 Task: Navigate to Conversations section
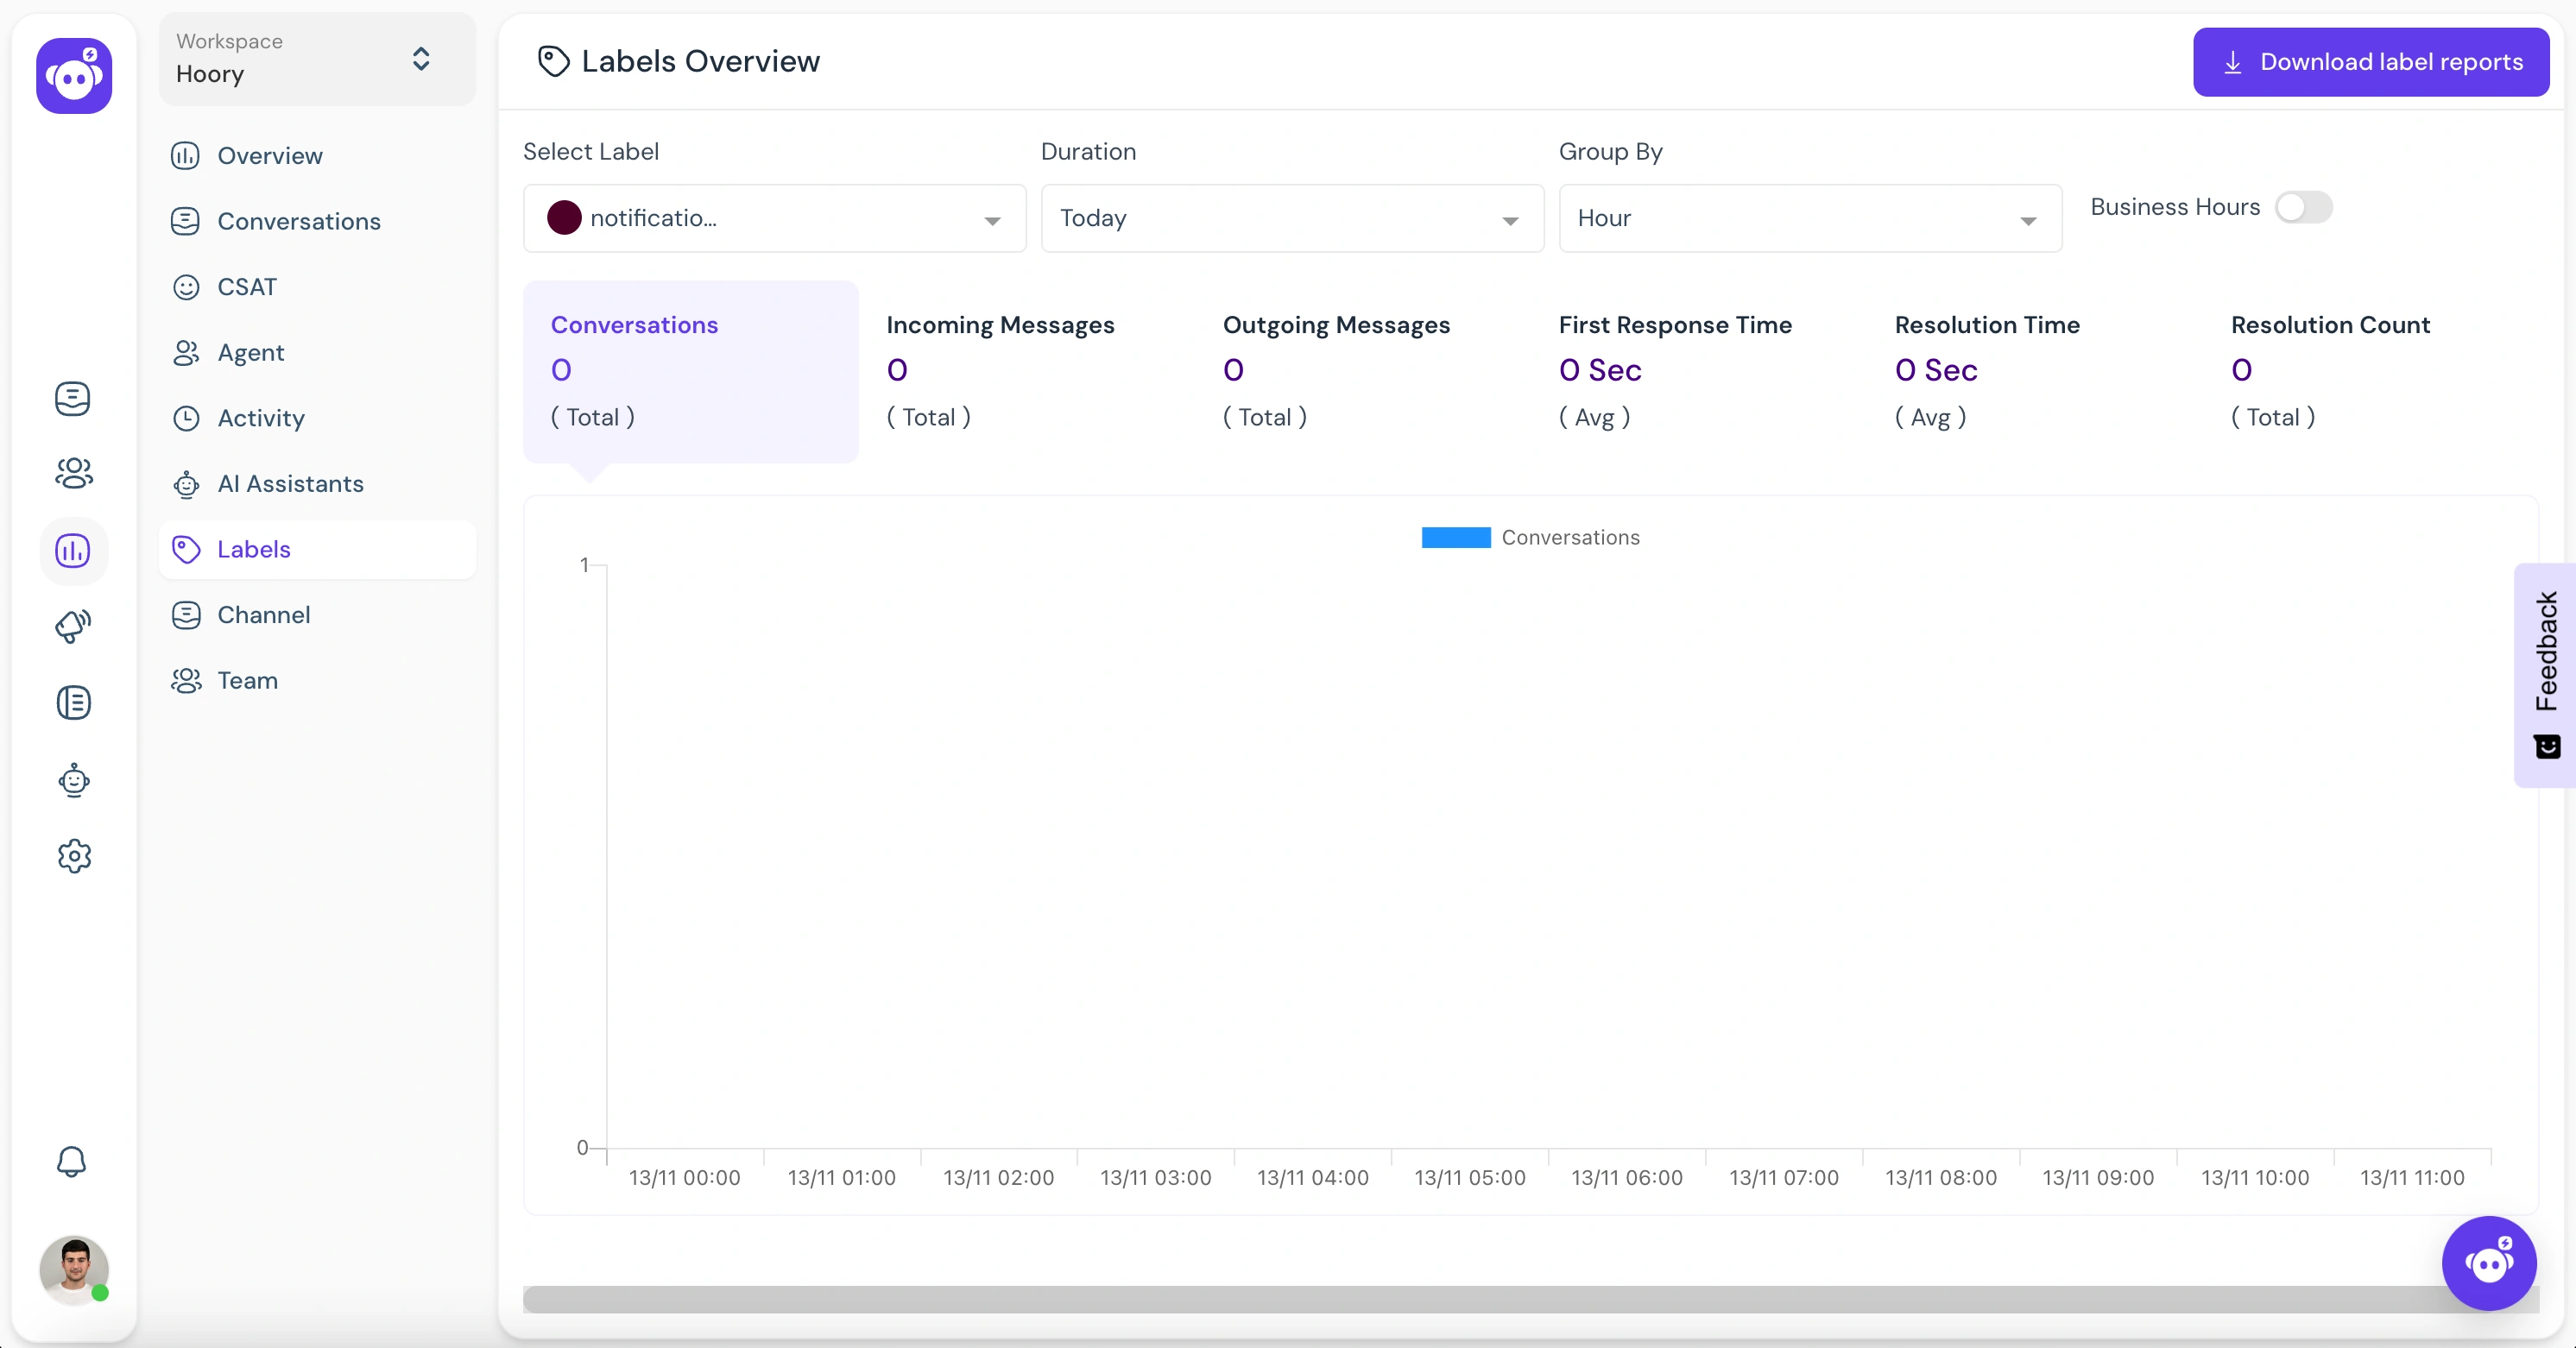(298, 220)
